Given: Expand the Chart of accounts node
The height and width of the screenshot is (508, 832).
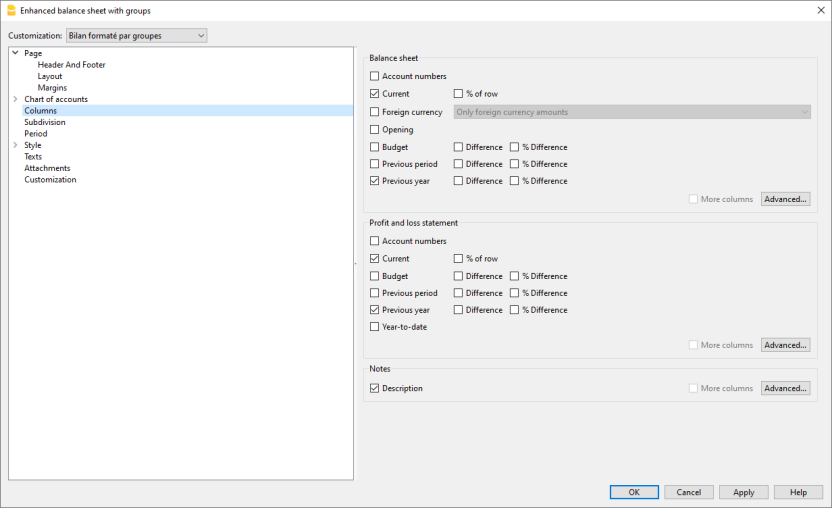Looking at the screenshot, I should pos(15,99).
